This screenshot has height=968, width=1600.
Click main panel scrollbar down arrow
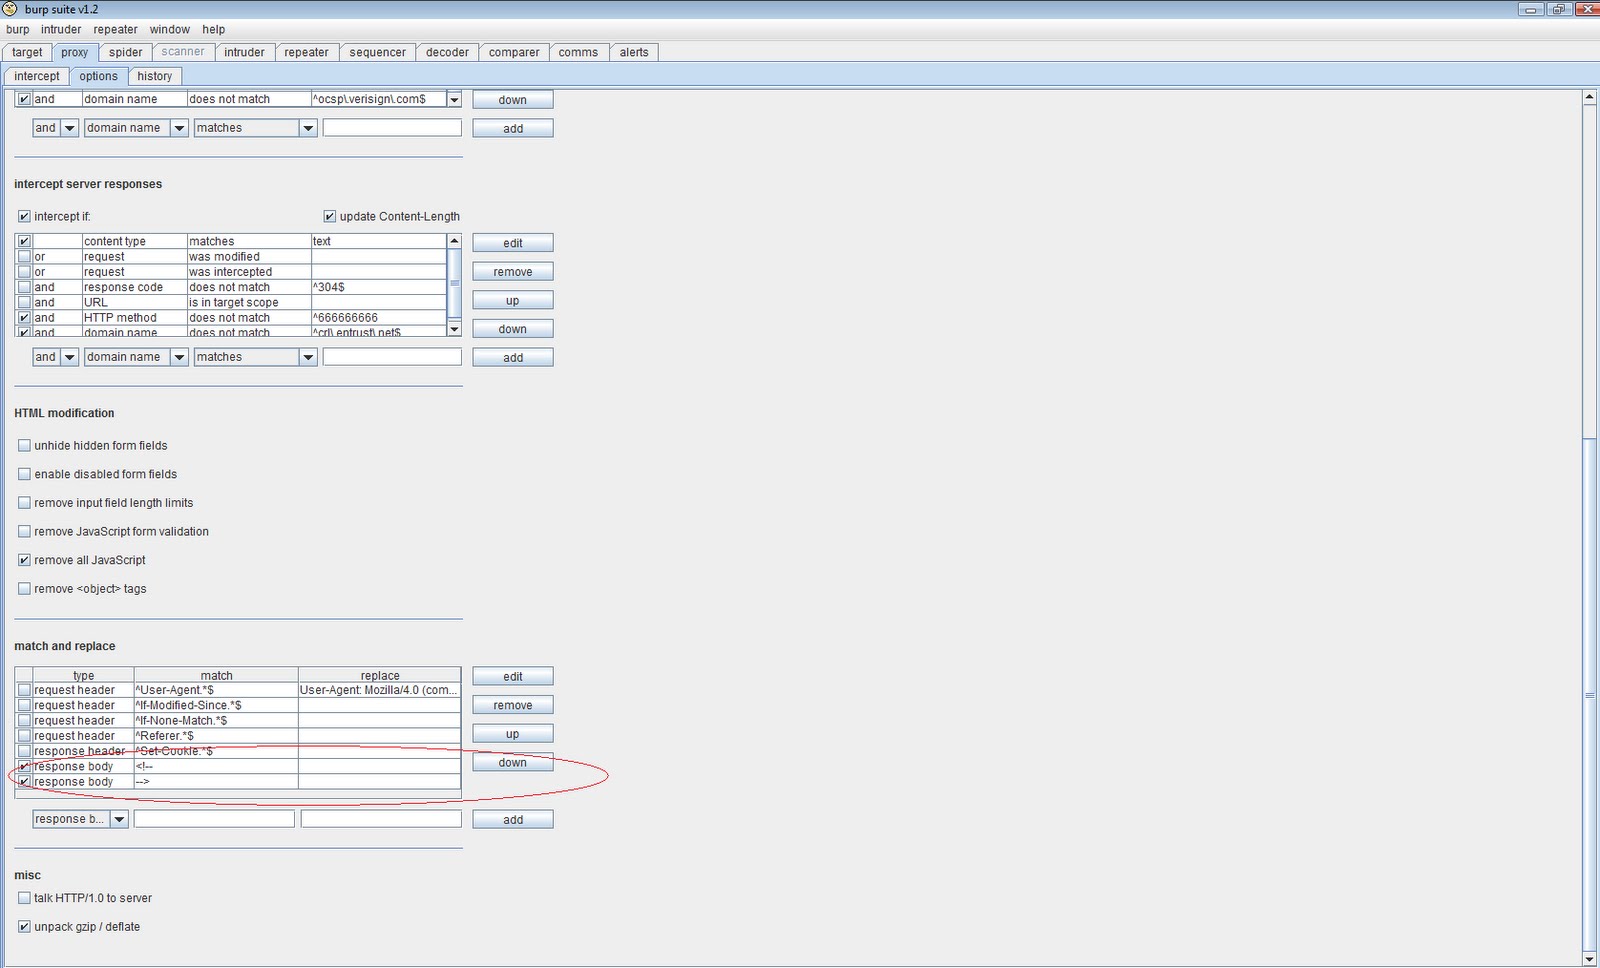click(1590, 958)
